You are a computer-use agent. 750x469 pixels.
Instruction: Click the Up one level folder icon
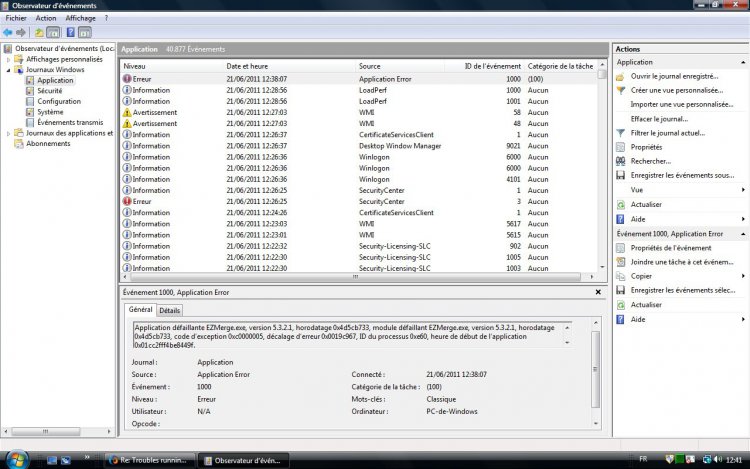(39, 33)
